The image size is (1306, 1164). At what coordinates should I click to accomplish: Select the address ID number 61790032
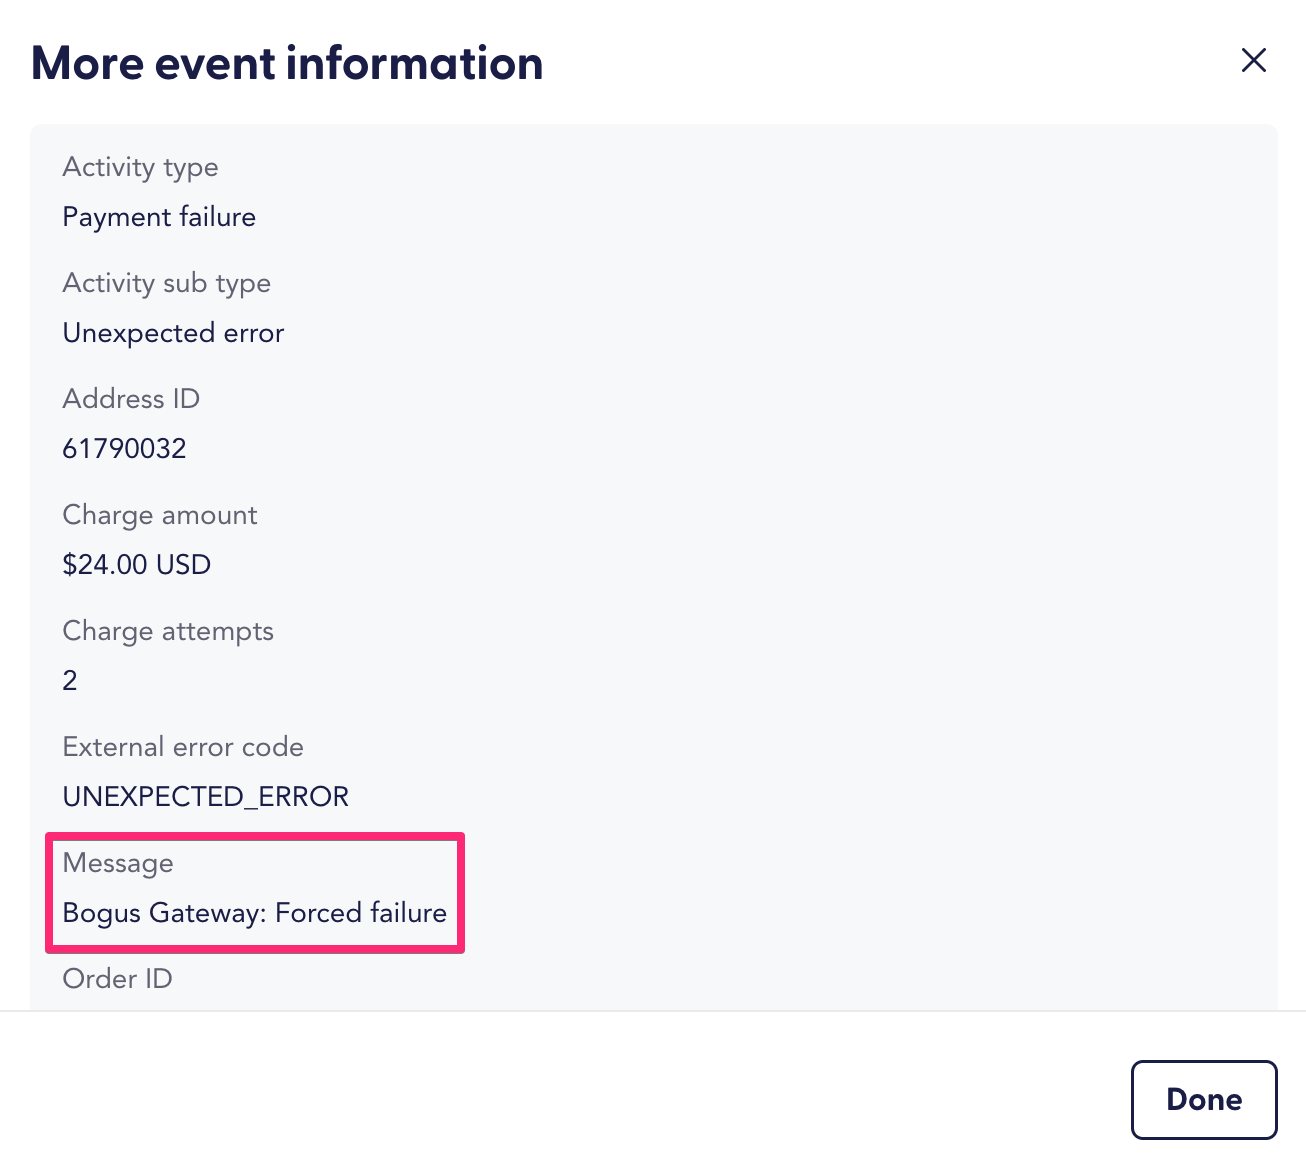[124, 449]
